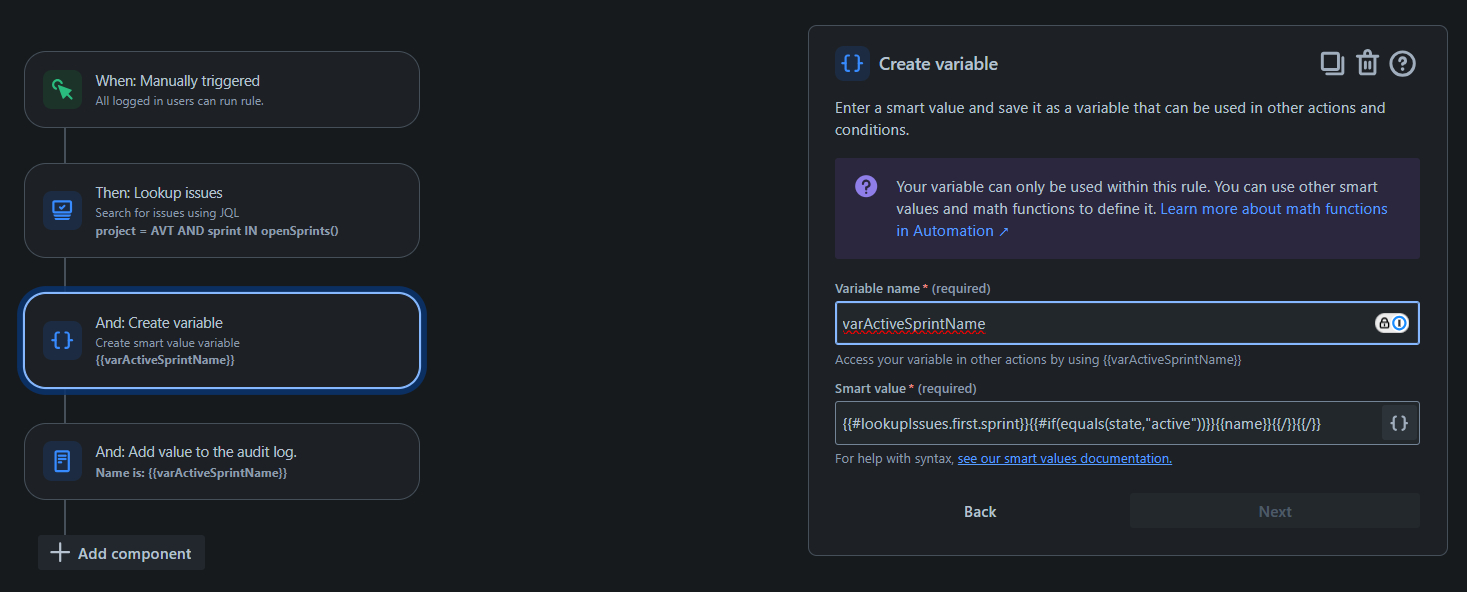
Task: Open help for Create variable
Action: pyautogui.click(x=1401, y=62)
